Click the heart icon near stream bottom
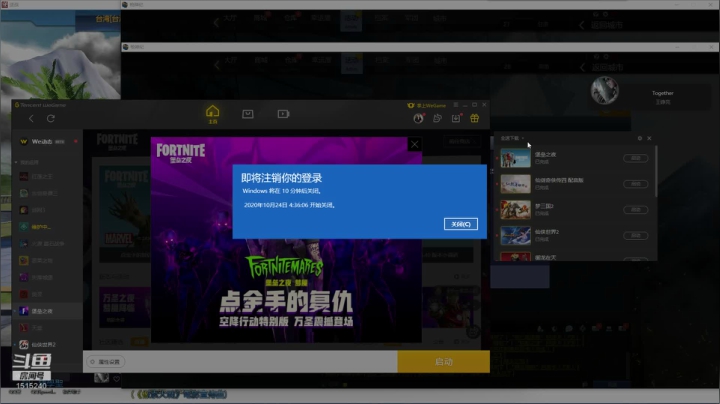Viewport: 720px width, 404px height. (x=117, y=379)
